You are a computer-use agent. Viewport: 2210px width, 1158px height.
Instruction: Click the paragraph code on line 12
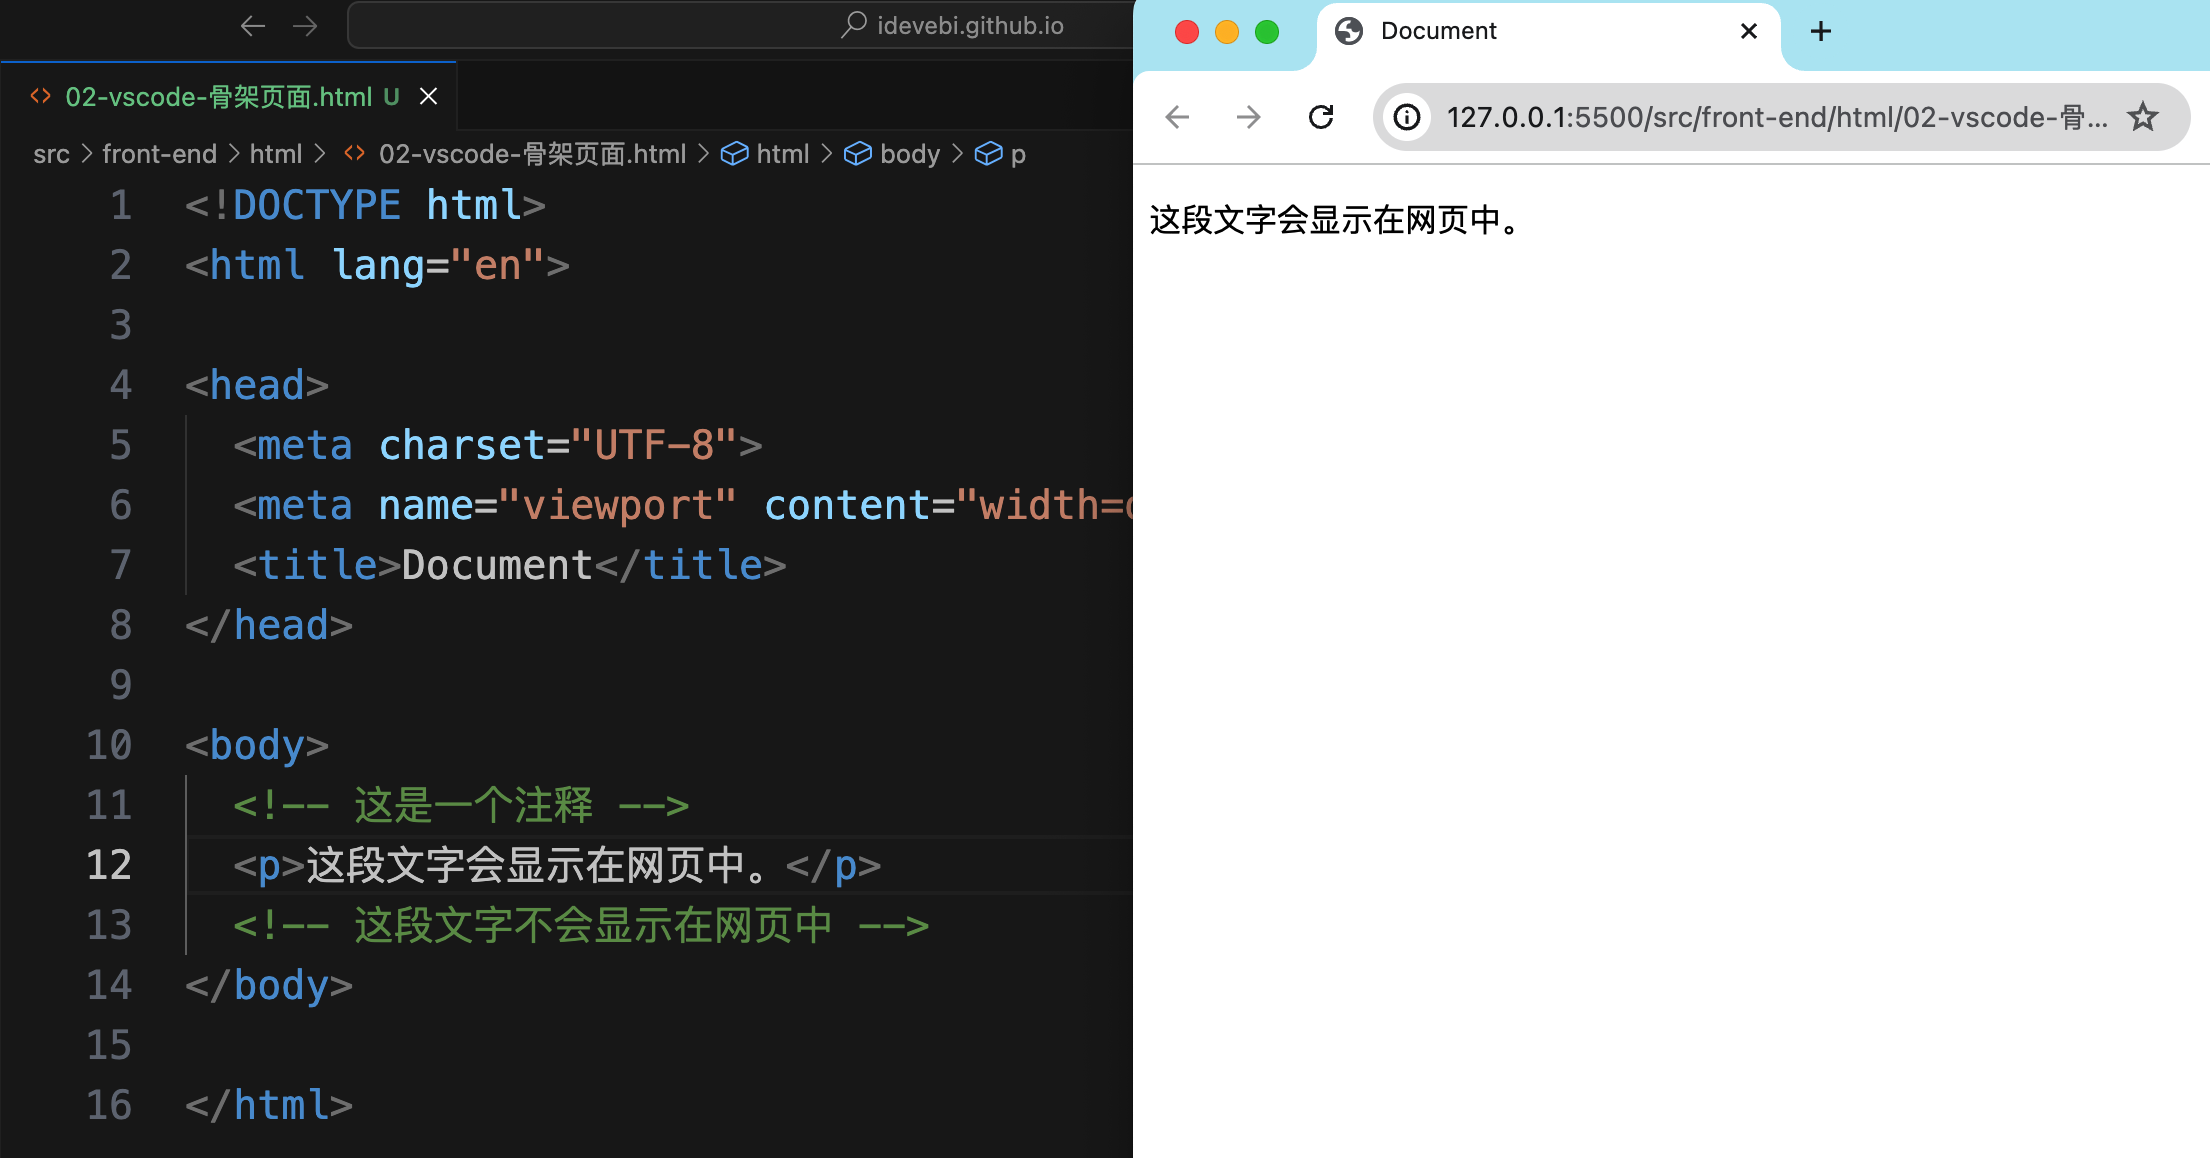pyautogui.click(x=557, y=865)
